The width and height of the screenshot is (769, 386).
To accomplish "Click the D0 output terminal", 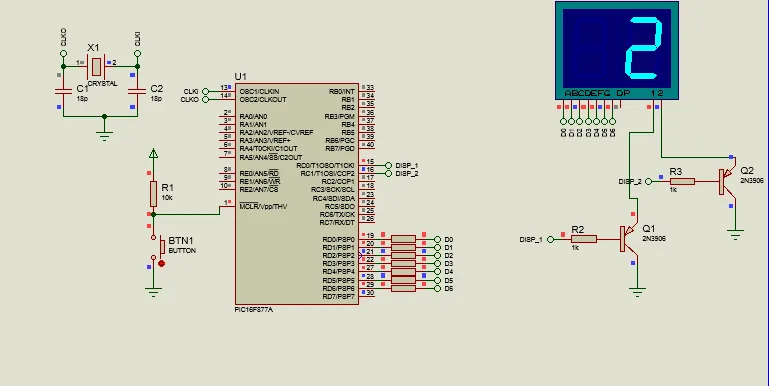I will tap(437, 239).
